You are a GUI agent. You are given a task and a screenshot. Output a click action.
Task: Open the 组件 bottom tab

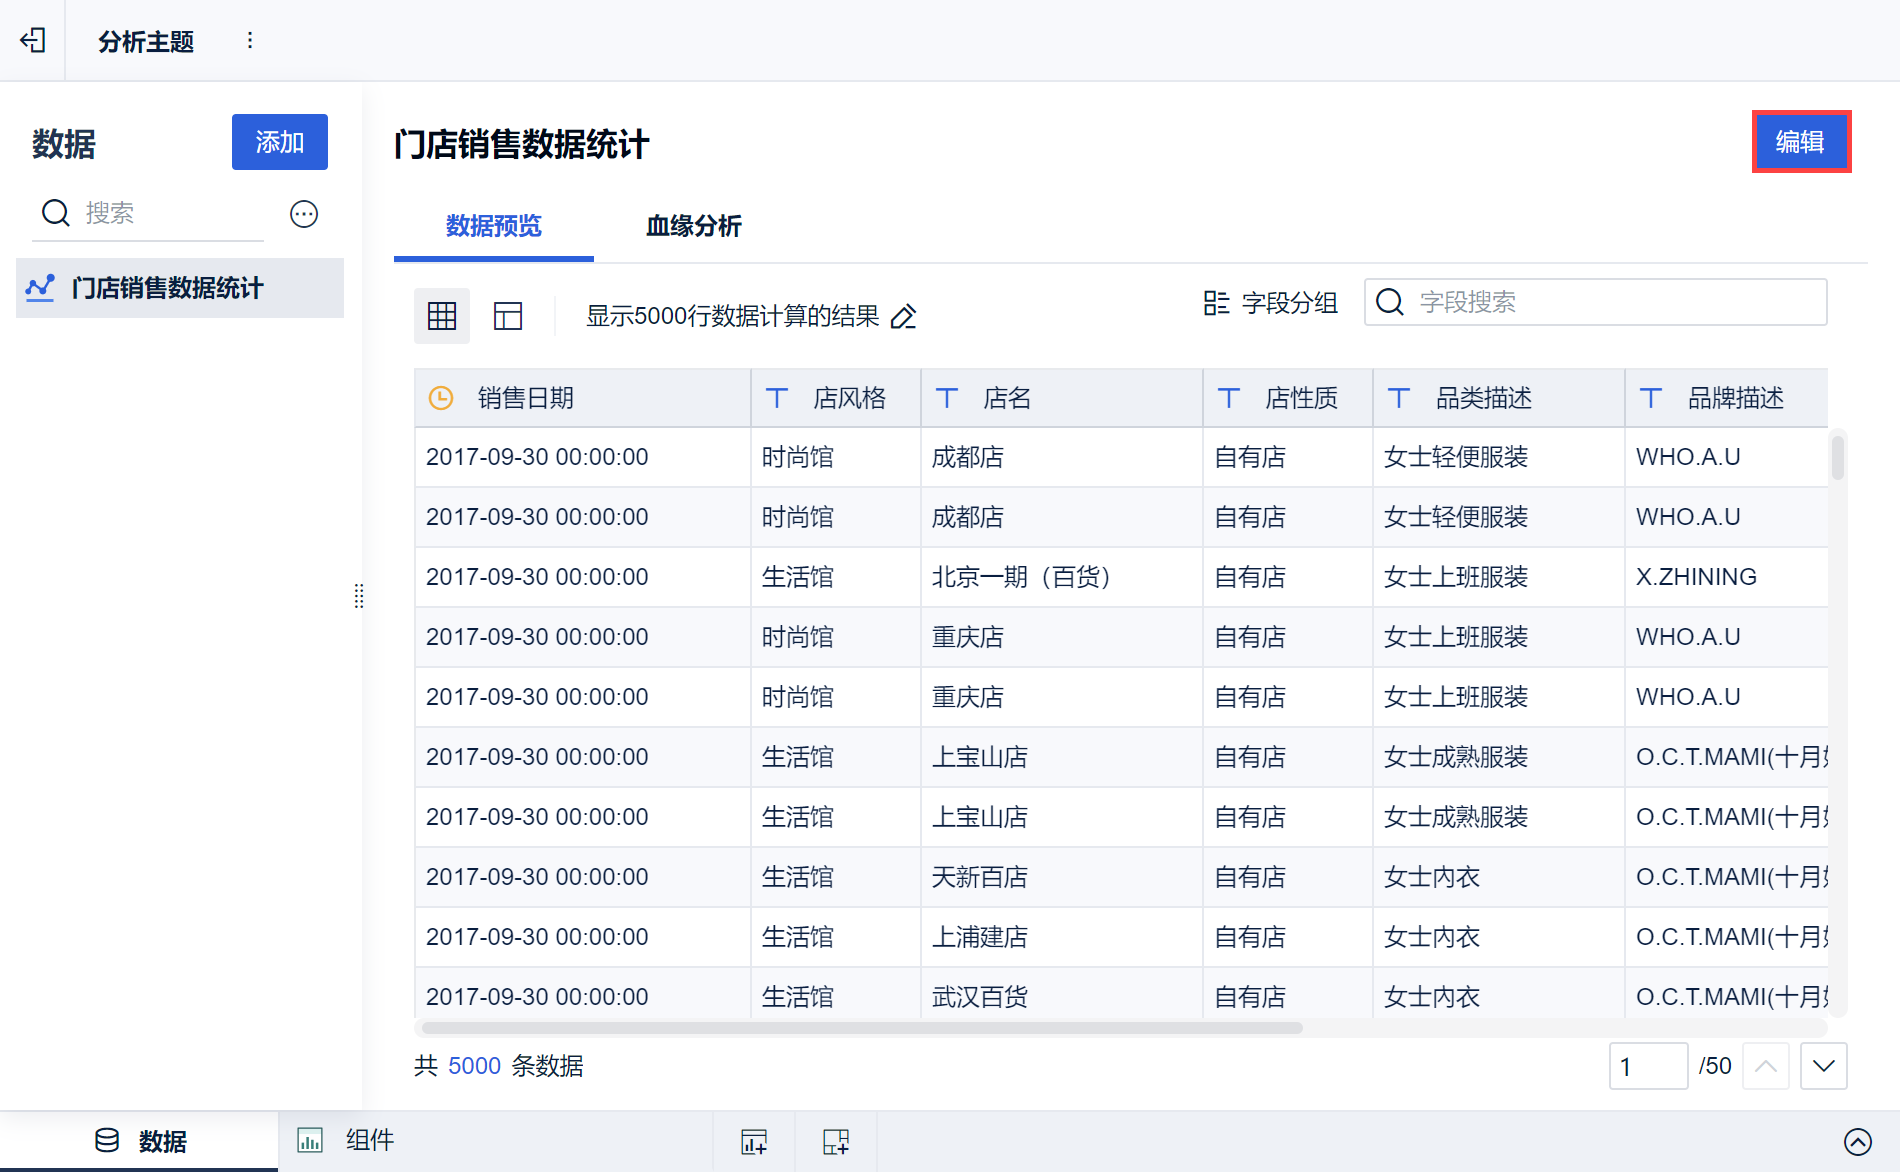tap(346, 1140)
